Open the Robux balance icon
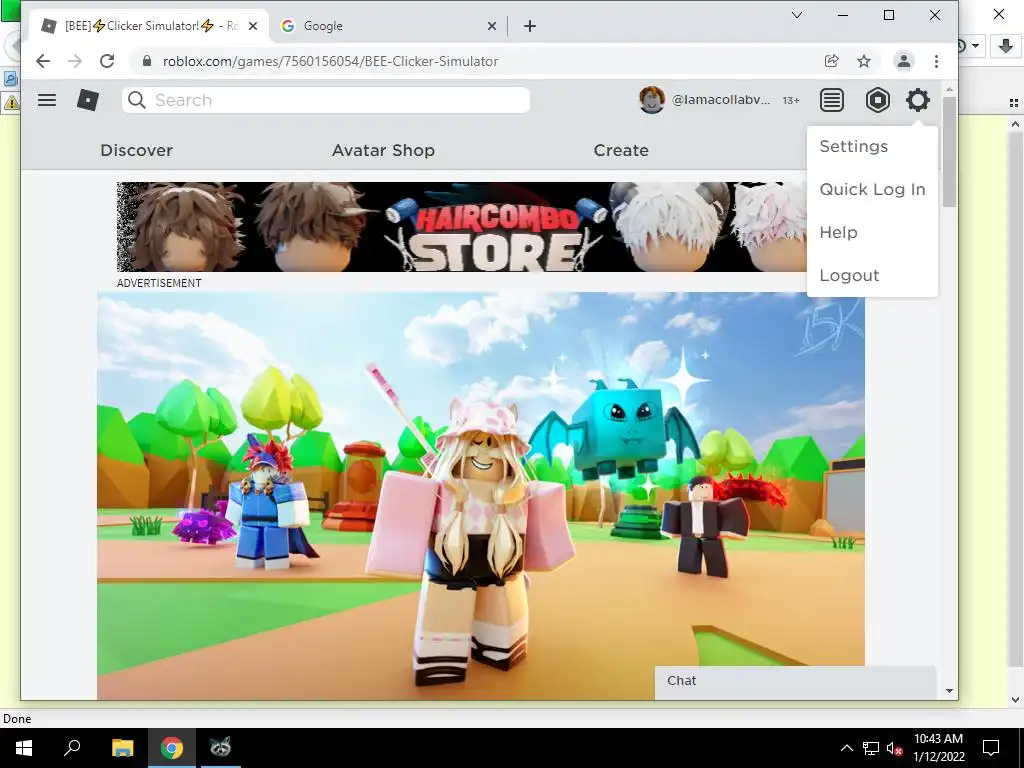The image size is (1024, 768). pos(878,100)
